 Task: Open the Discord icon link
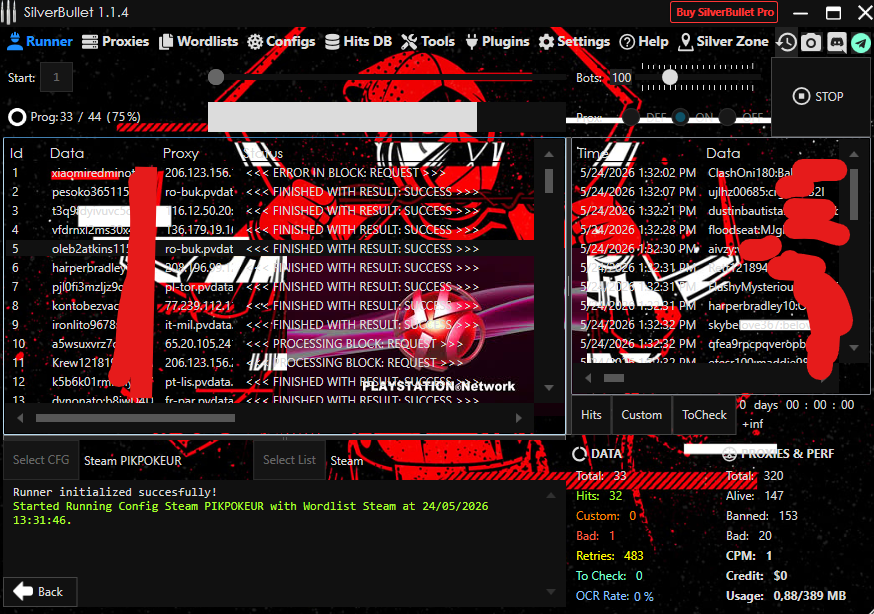pyautogui.click(x=836, y=42)
